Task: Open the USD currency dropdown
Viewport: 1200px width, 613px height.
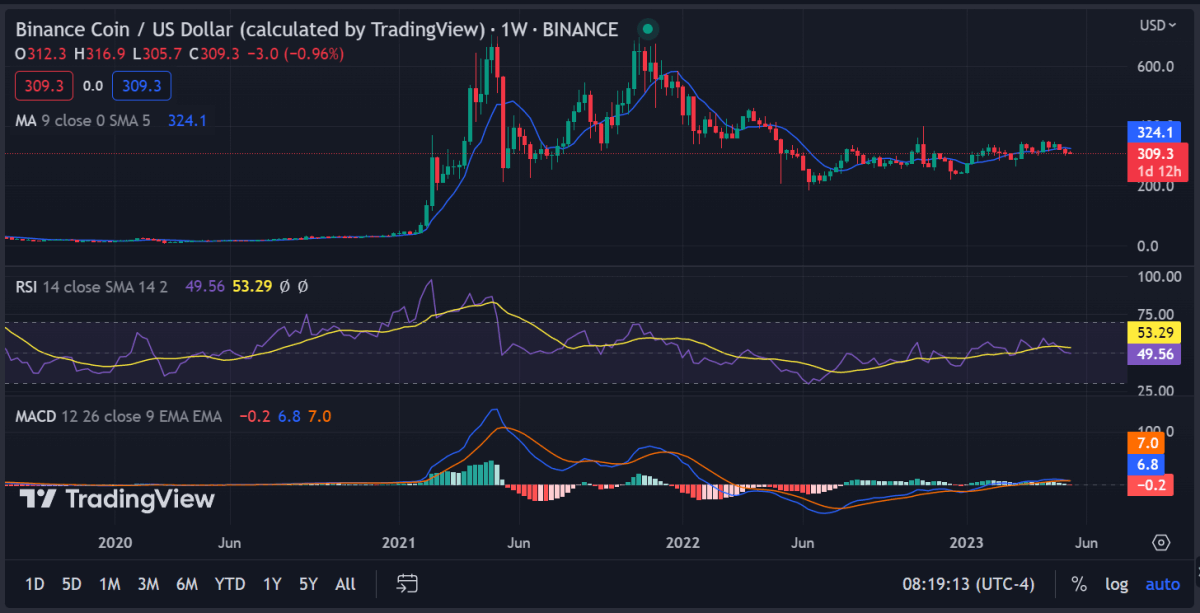Action: pos(1158,25)
